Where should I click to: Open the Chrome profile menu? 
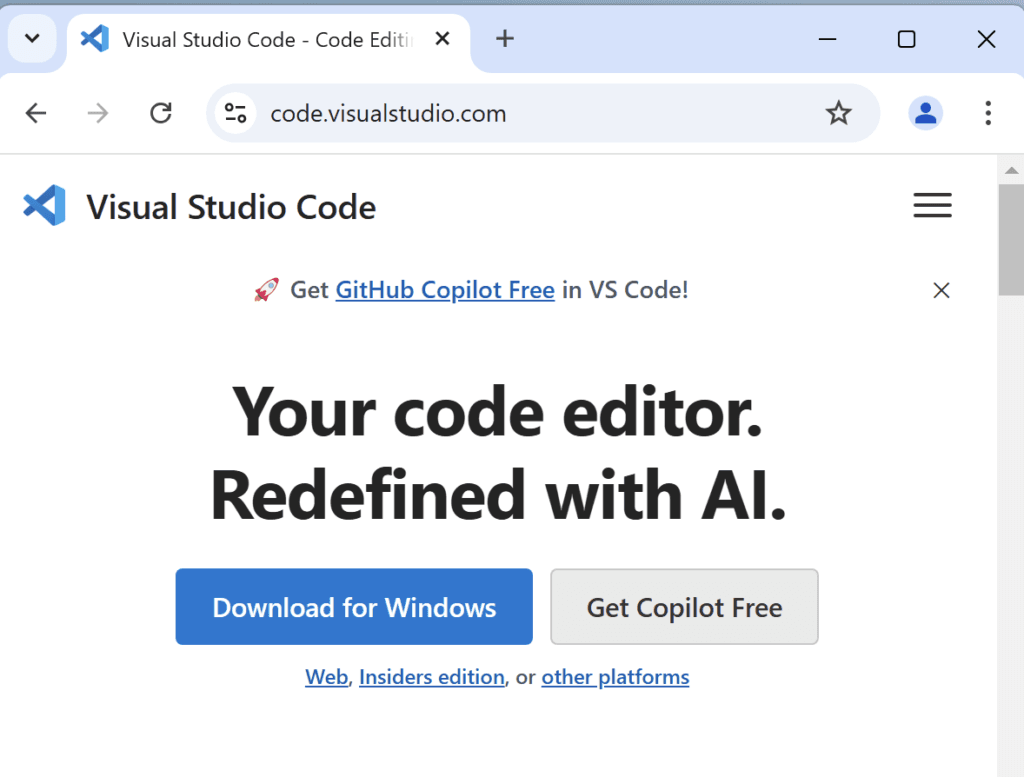tap(925, 113)
